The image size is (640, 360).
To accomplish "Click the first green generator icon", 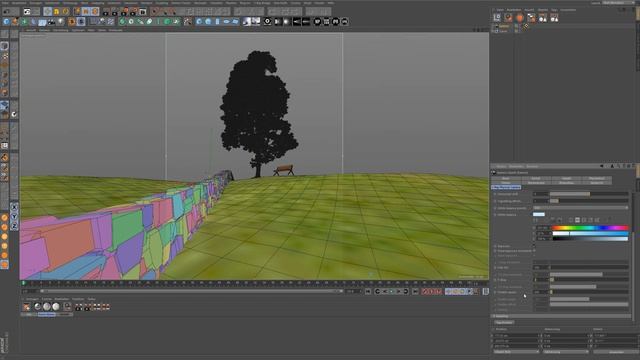I will 122,22.
